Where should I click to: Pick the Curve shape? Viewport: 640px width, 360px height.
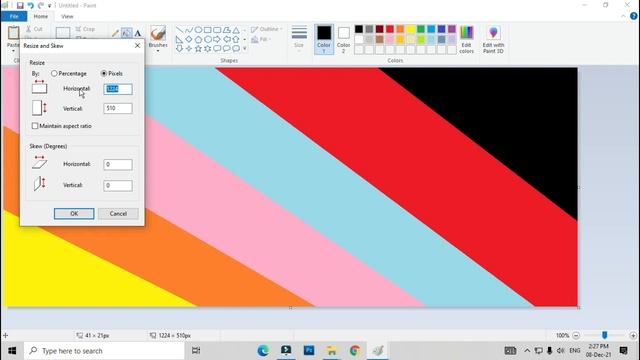point(189,30)
